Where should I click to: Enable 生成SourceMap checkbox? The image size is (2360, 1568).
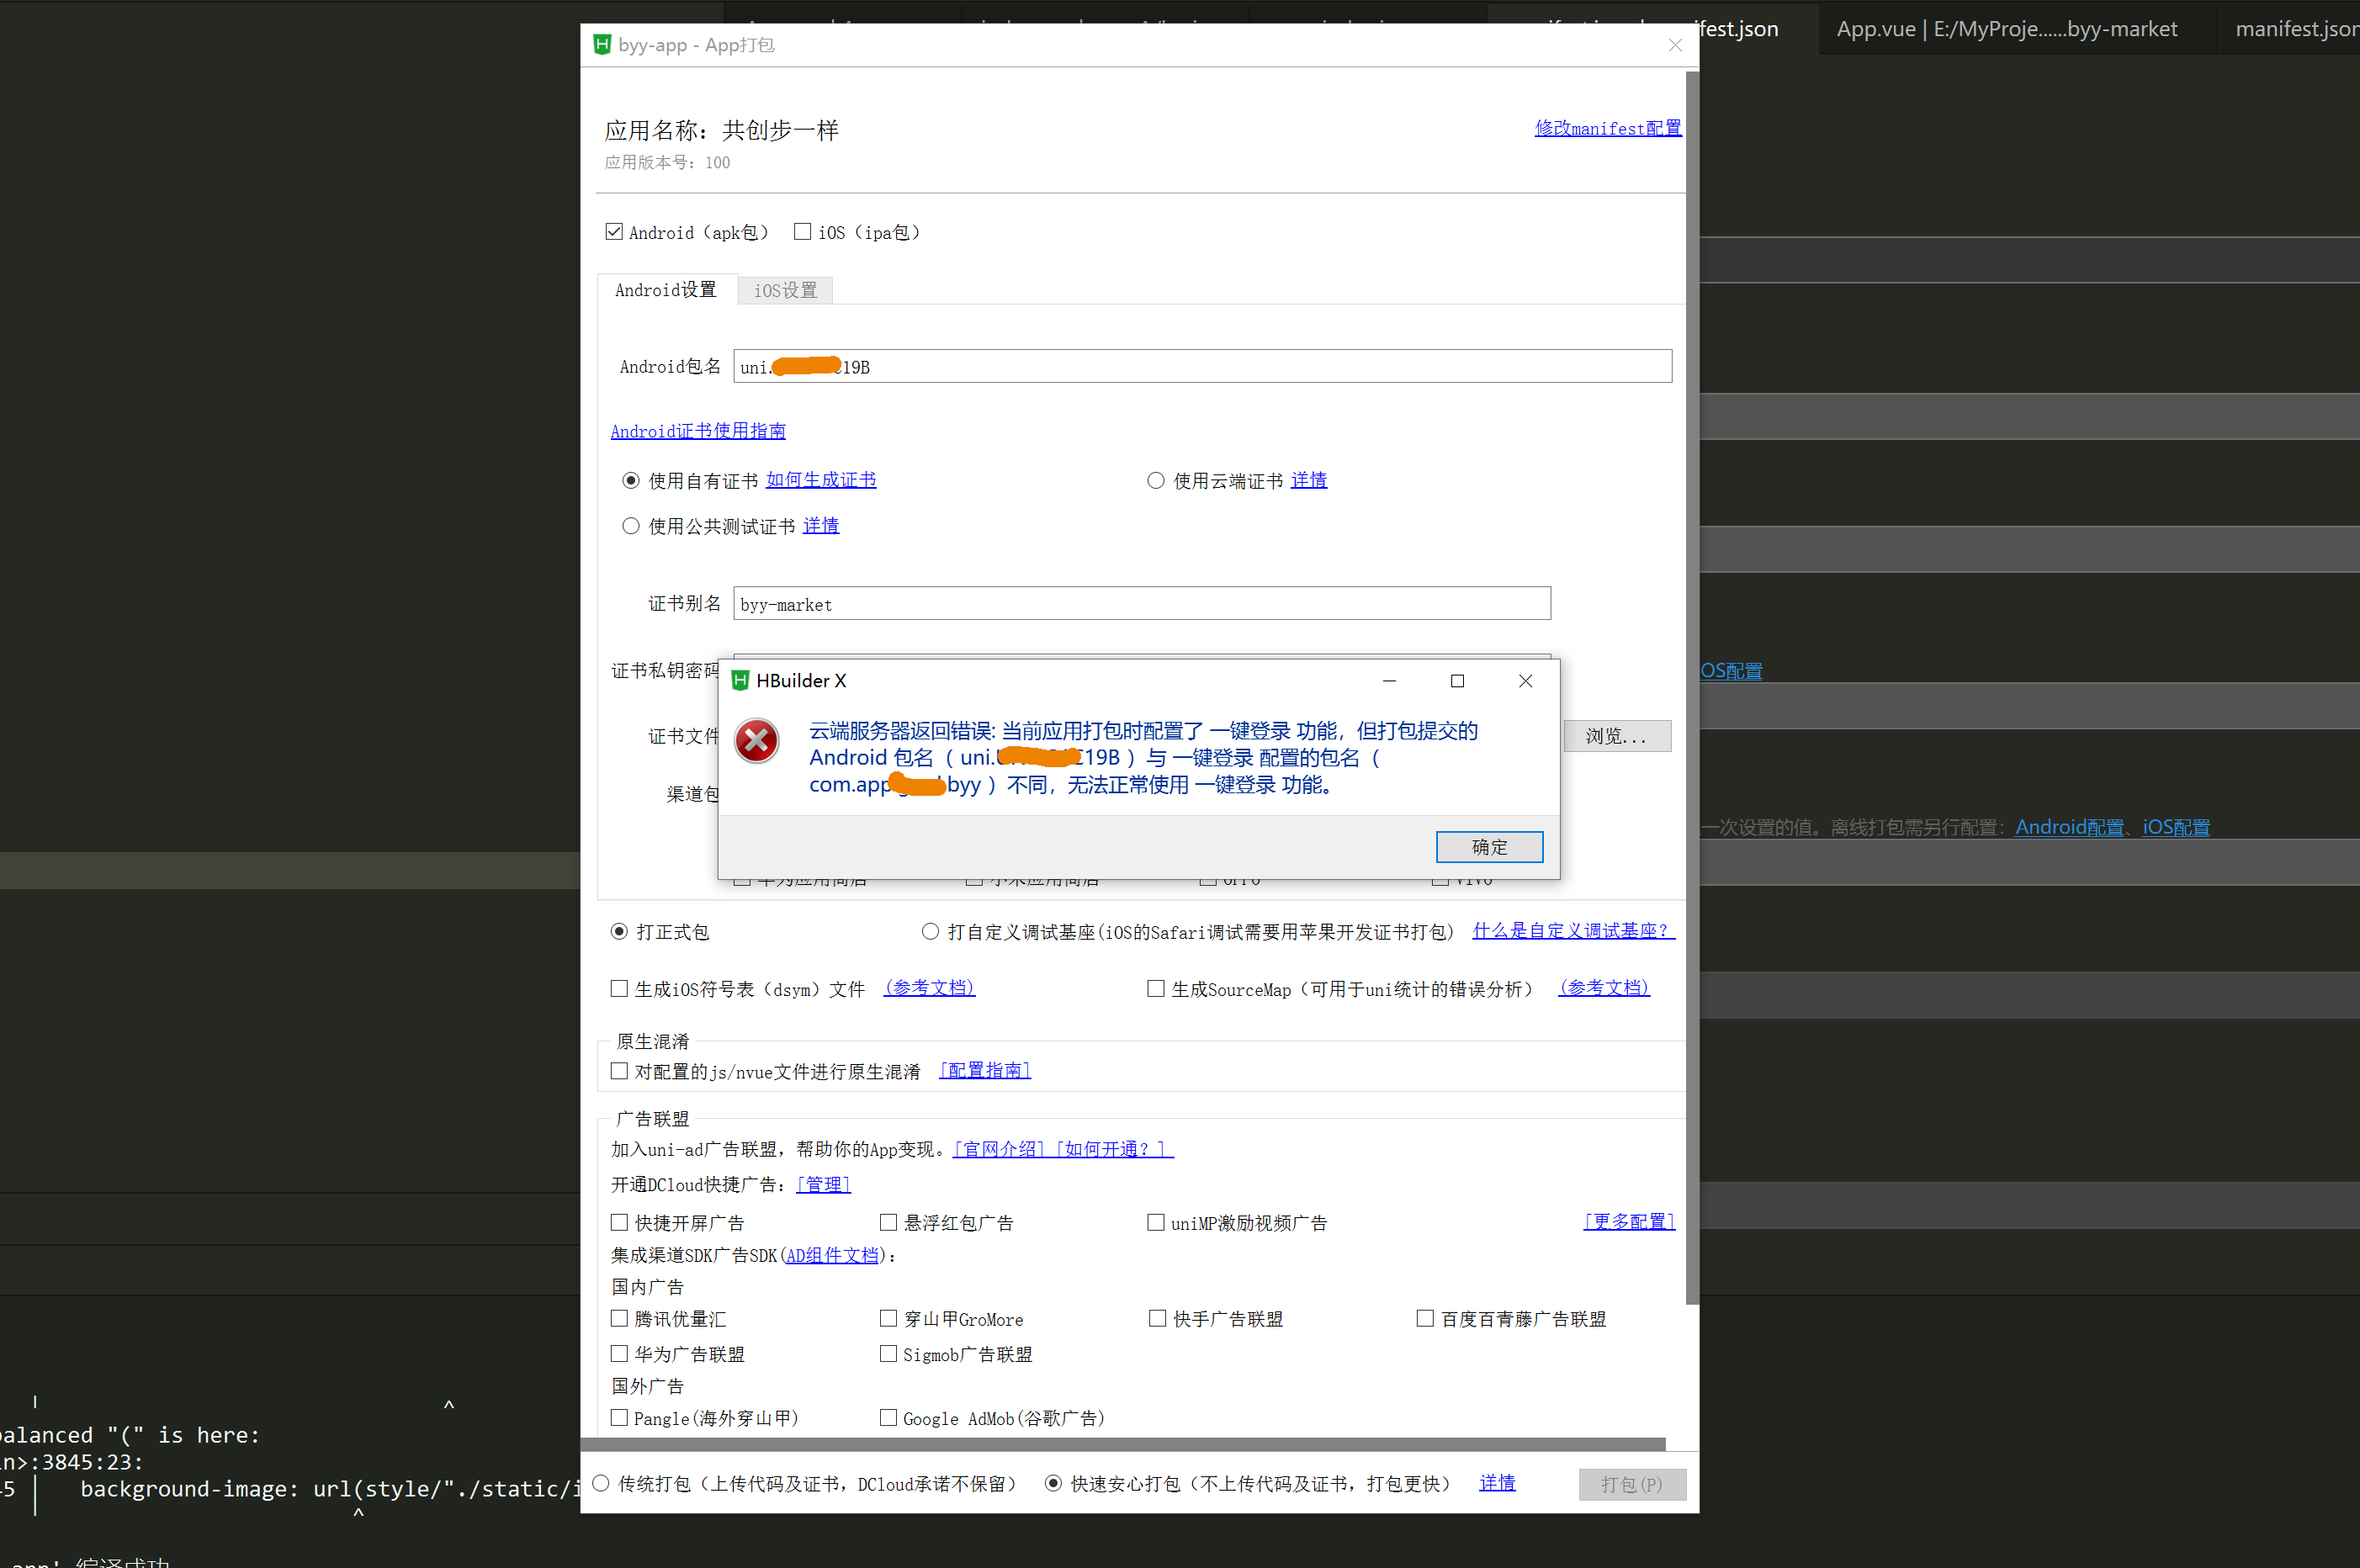tap(1156, 989)
